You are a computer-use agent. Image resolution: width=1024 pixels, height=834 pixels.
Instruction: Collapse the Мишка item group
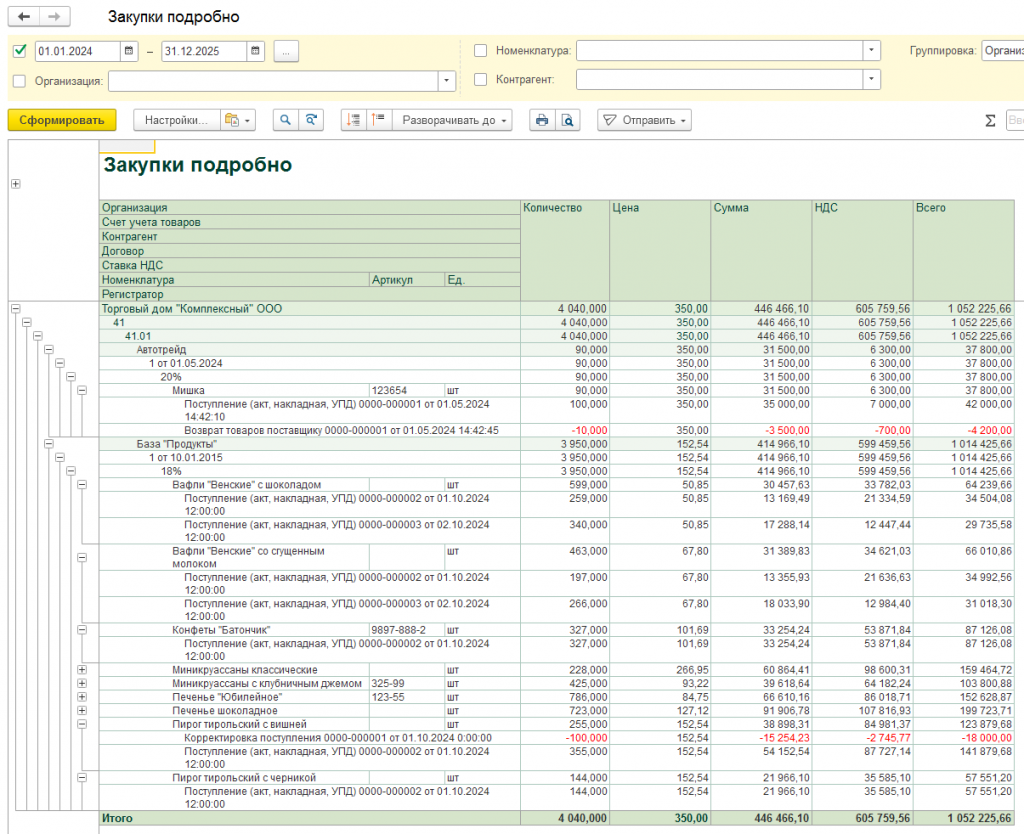(x=82, y=390)
